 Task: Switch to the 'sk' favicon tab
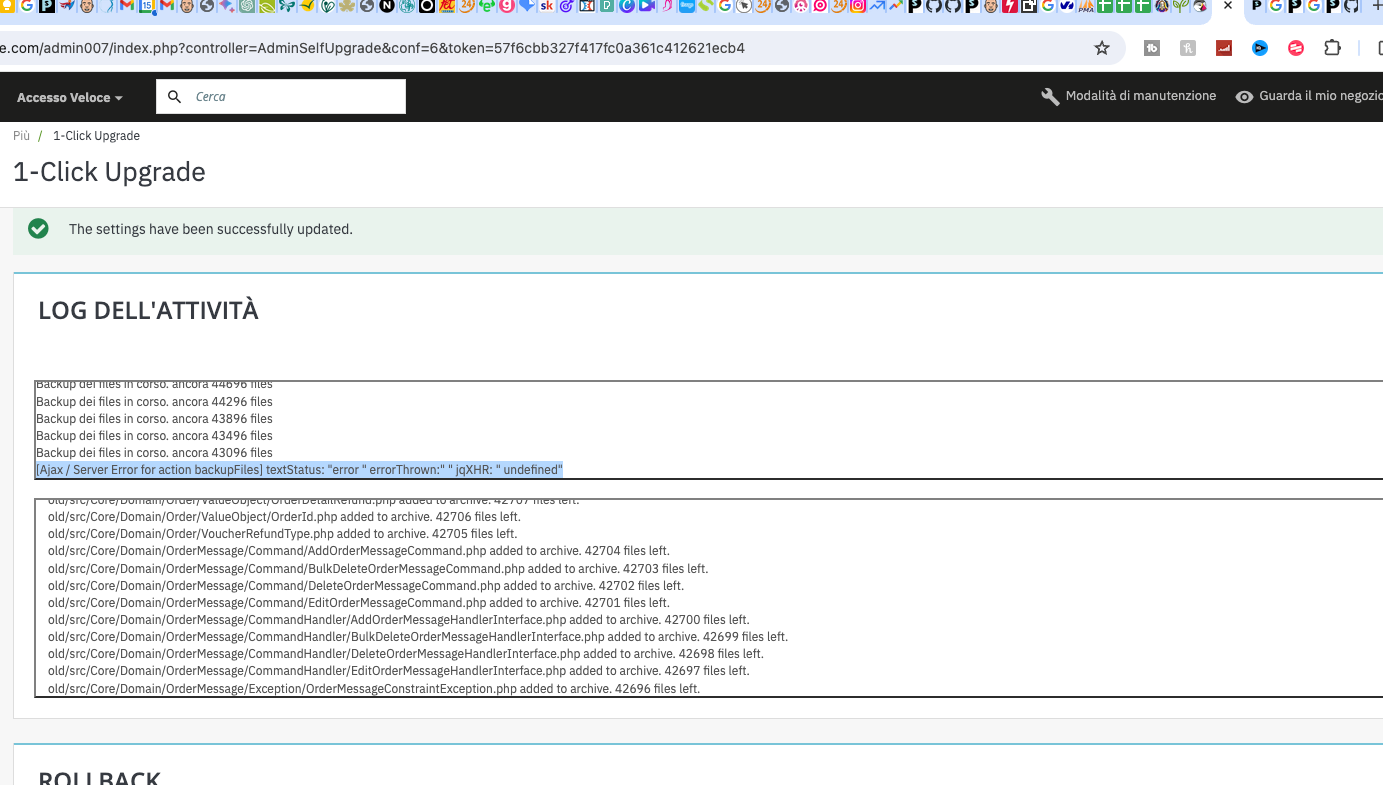click(546, 6)
